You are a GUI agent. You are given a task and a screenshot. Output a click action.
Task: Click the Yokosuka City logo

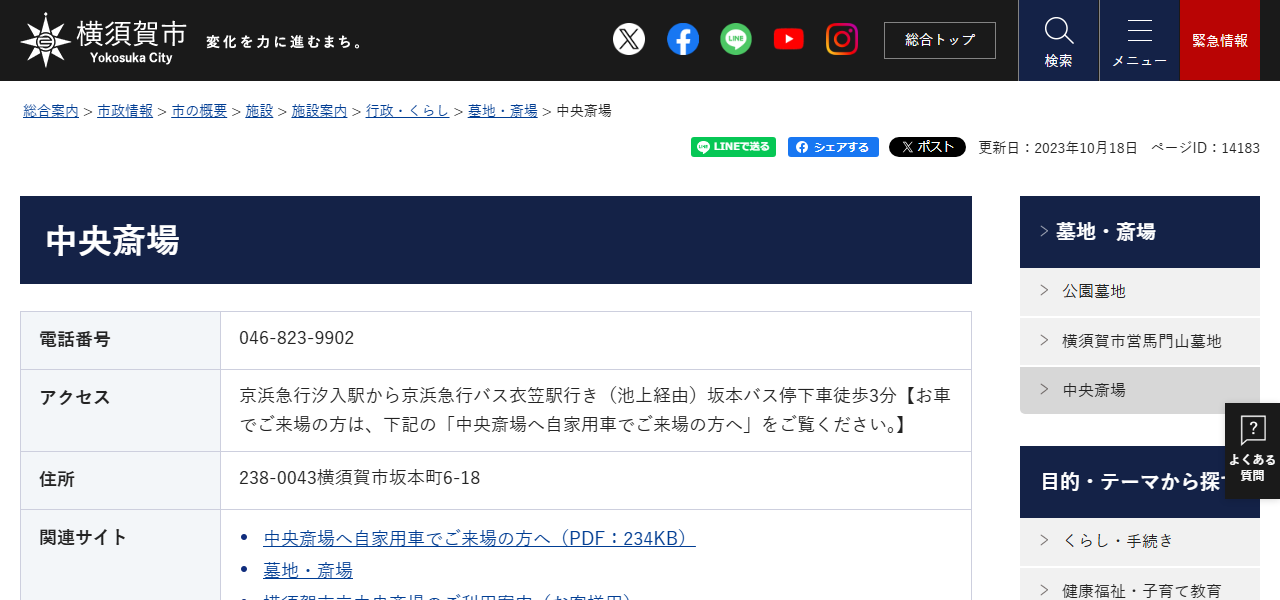104,40
